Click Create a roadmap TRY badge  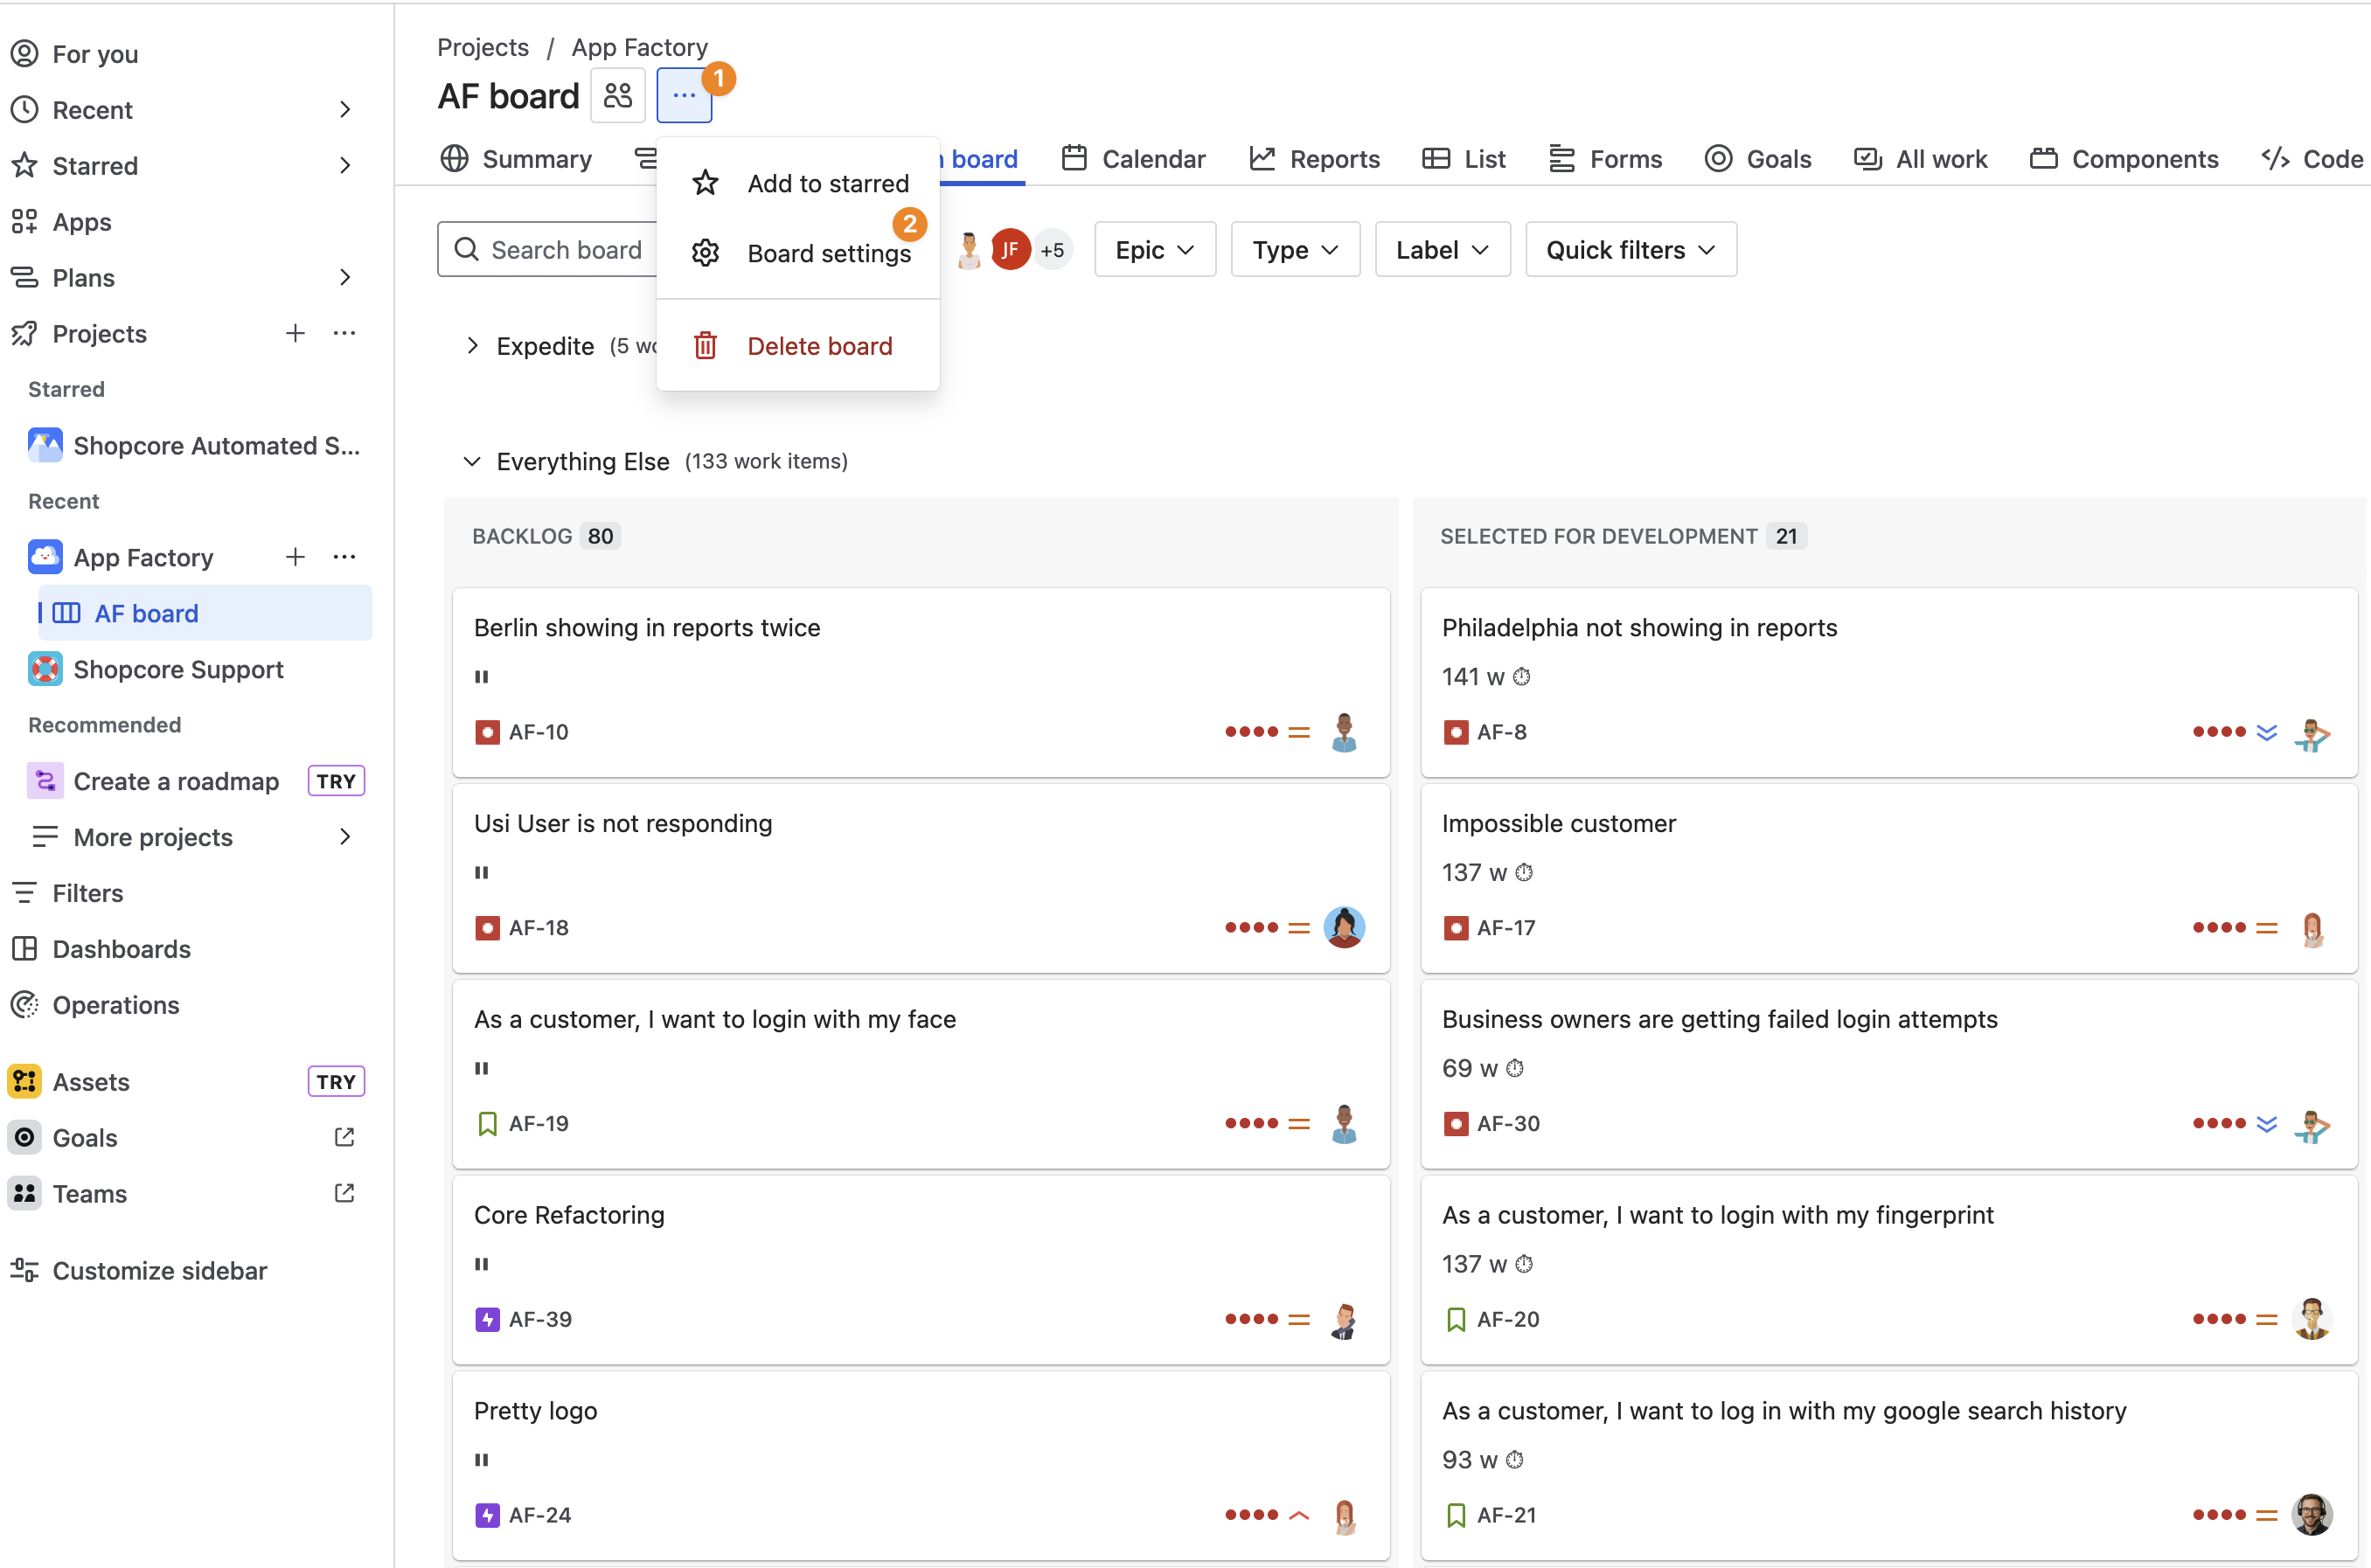point(336,781)
